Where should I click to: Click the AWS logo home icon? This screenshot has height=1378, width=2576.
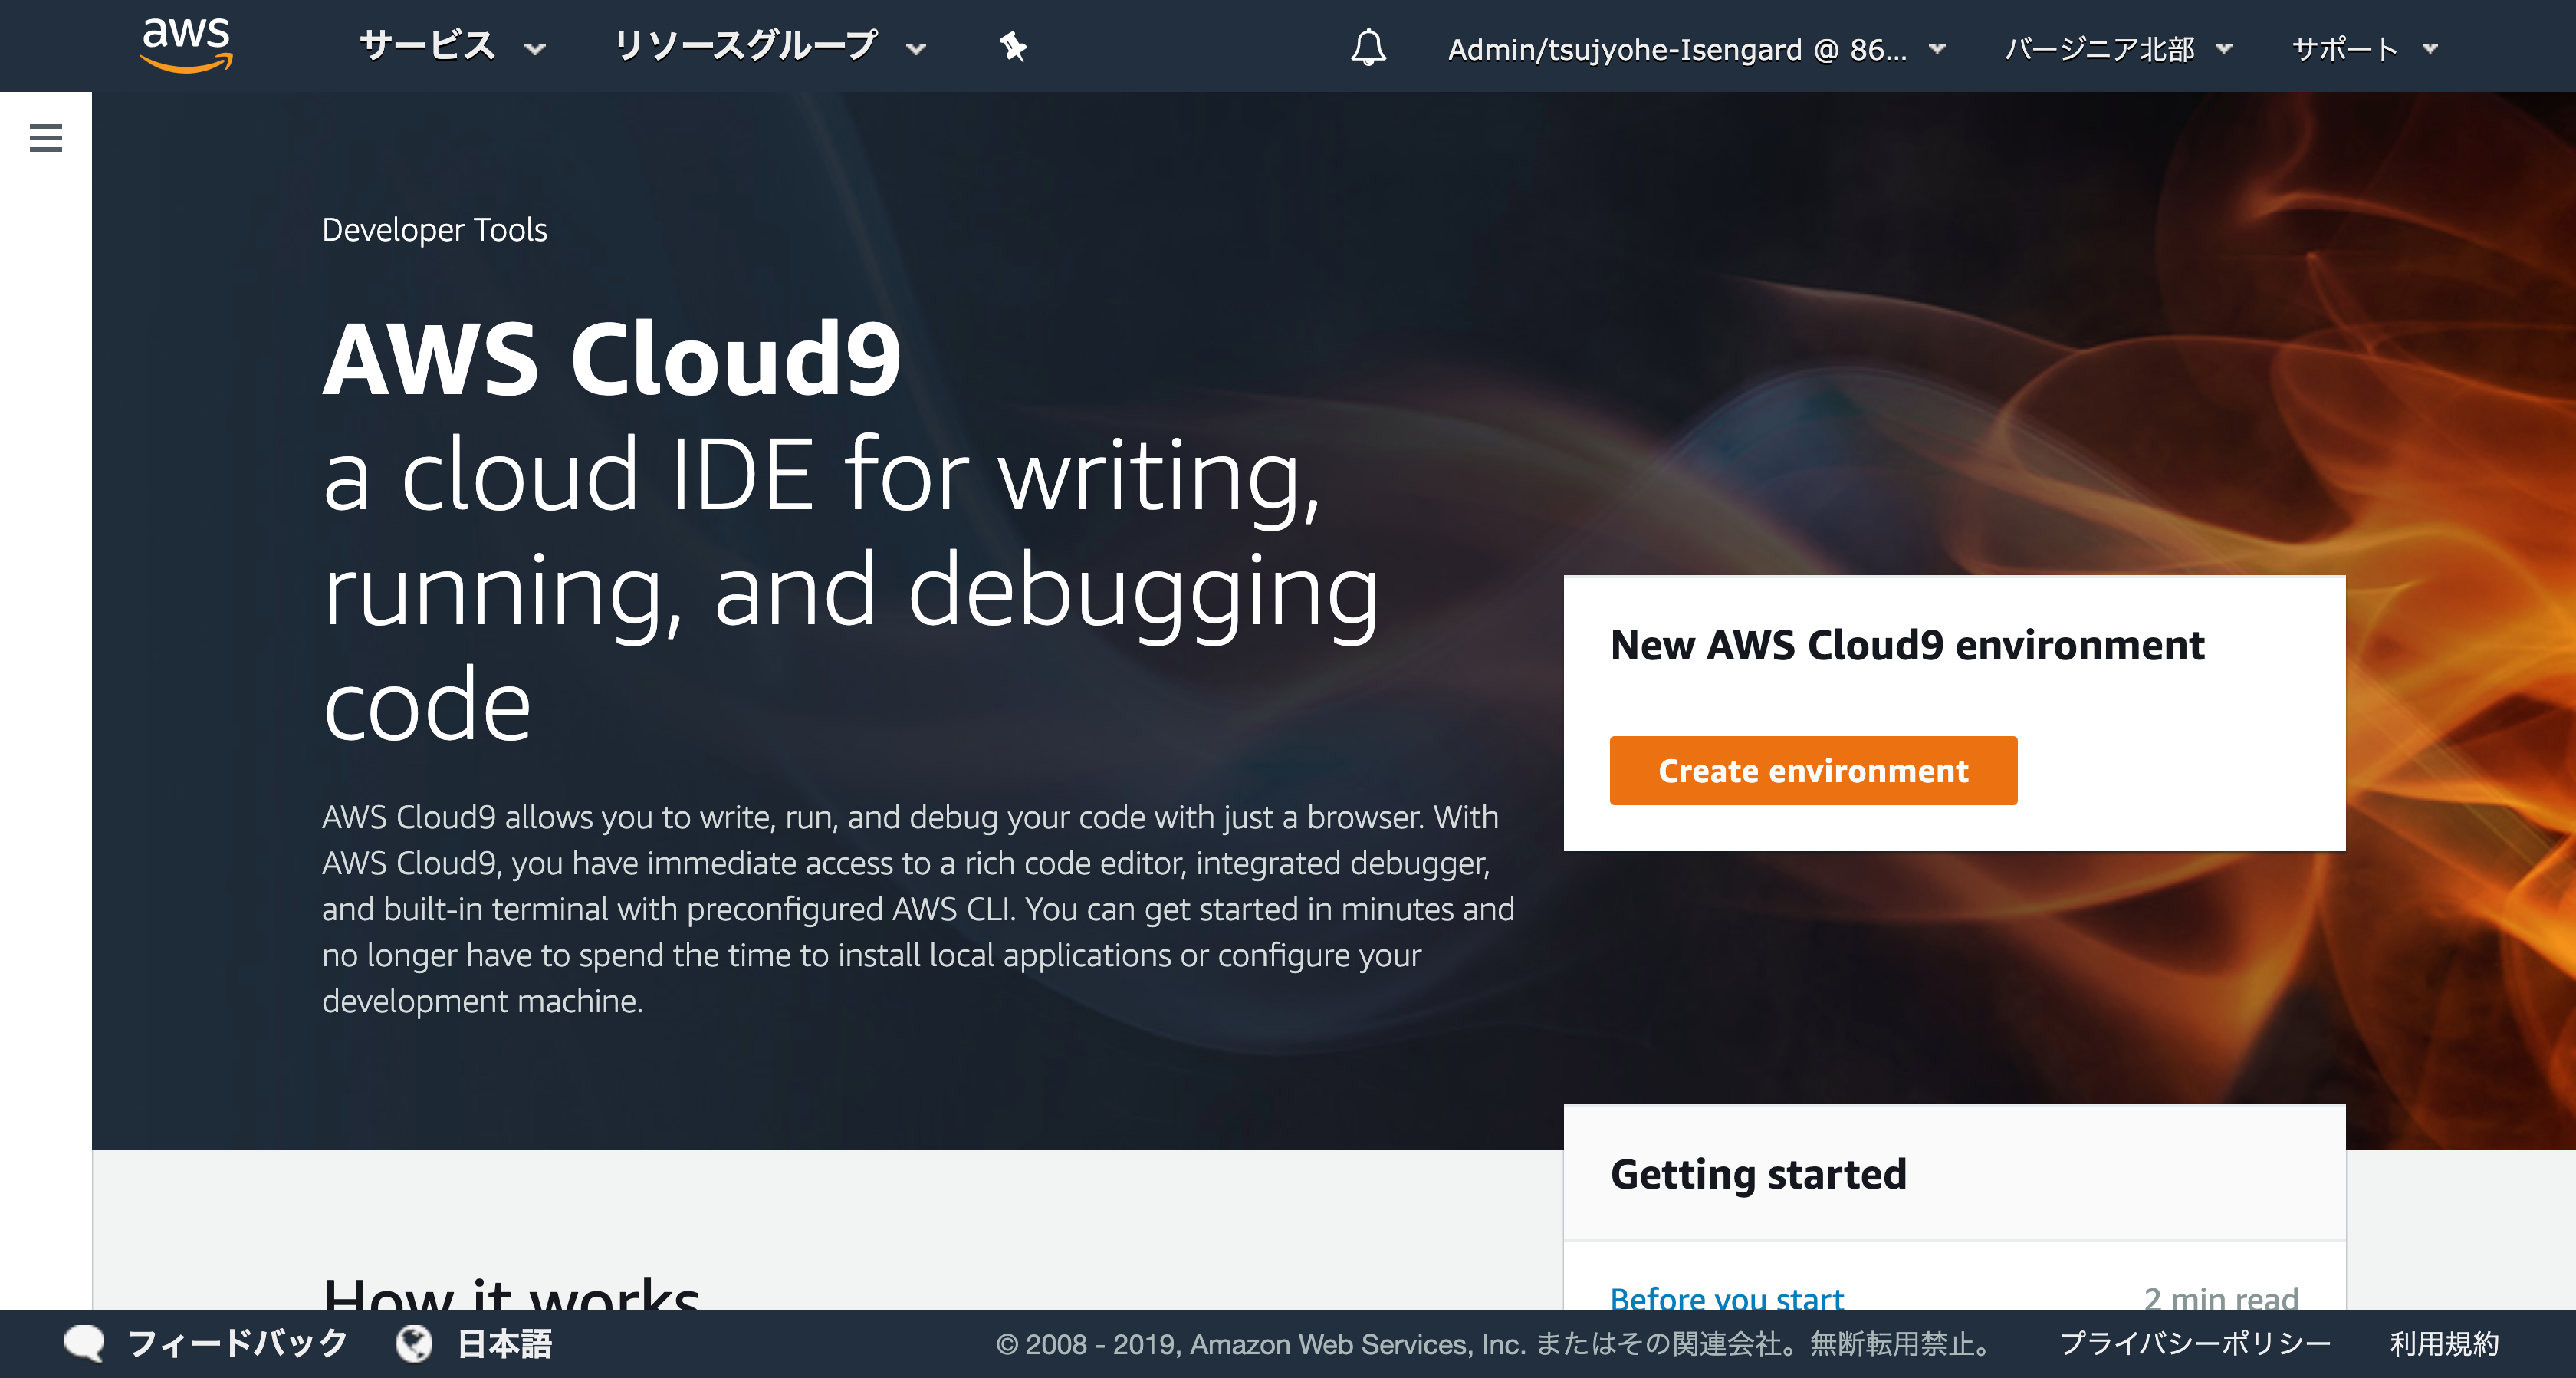(186, 45)
